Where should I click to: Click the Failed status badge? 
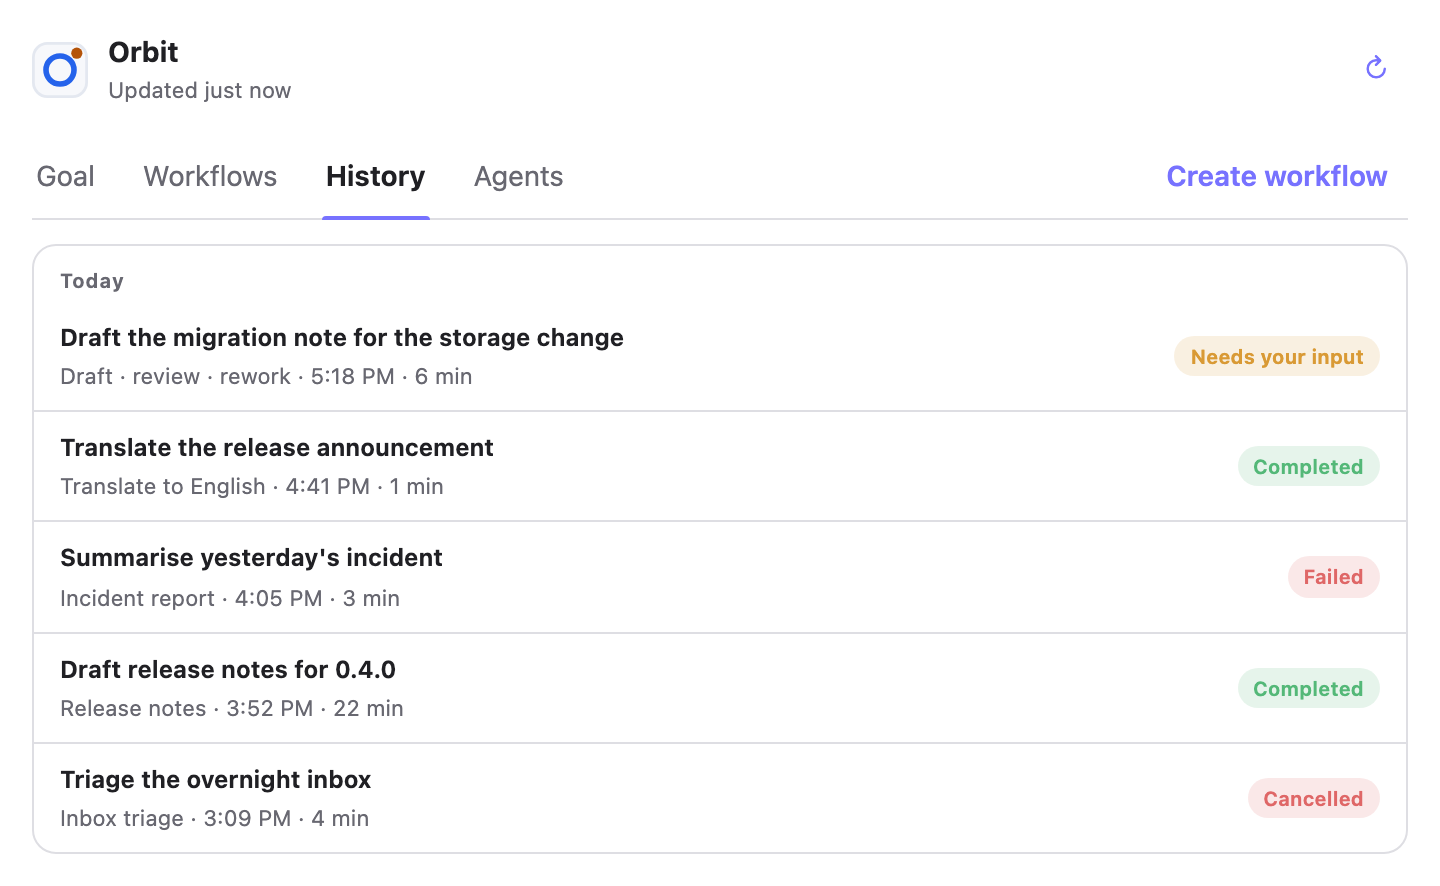(1333, 577)
